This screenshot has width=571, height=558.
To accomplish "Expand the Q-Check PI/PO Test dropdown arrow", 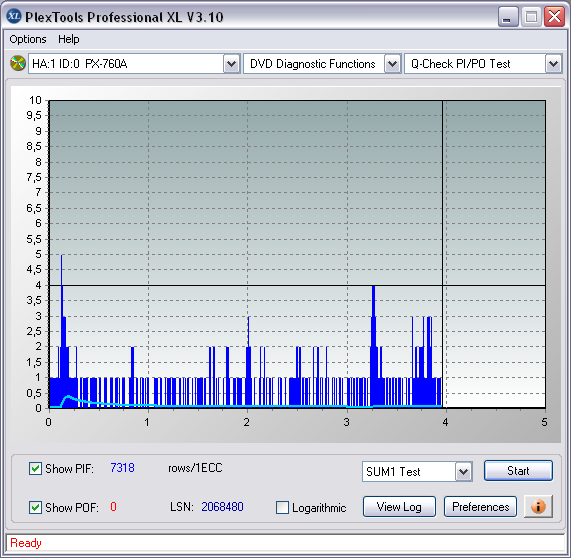I will coord(554,64).
